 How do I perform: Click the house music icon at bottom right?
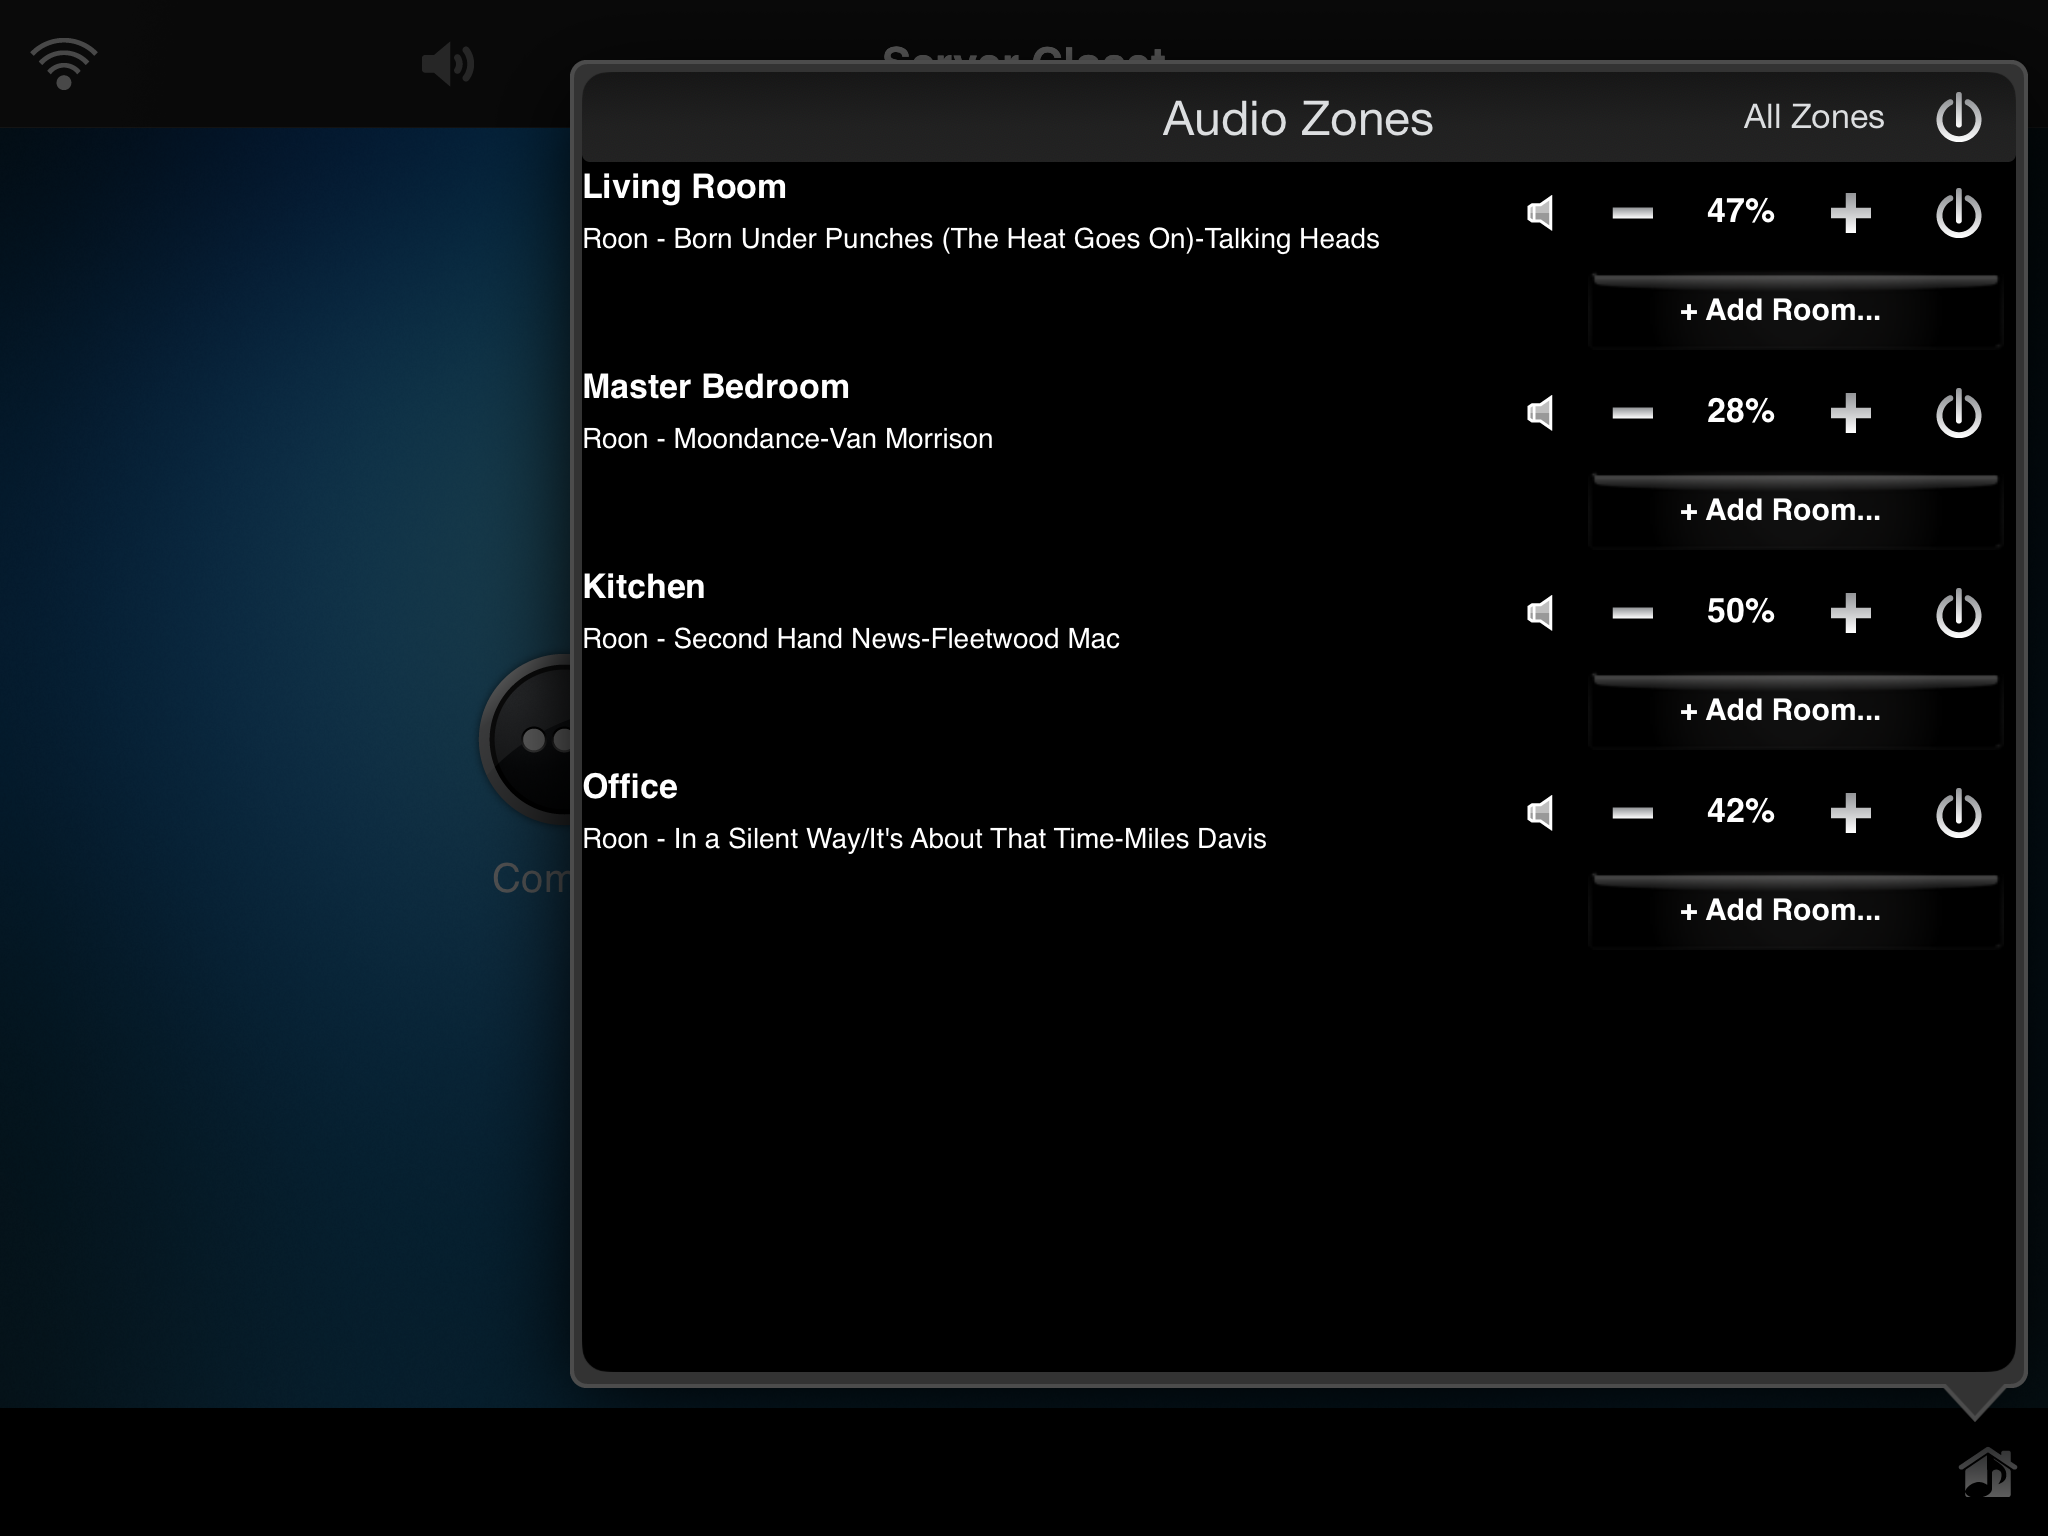click(1987, 1472)
